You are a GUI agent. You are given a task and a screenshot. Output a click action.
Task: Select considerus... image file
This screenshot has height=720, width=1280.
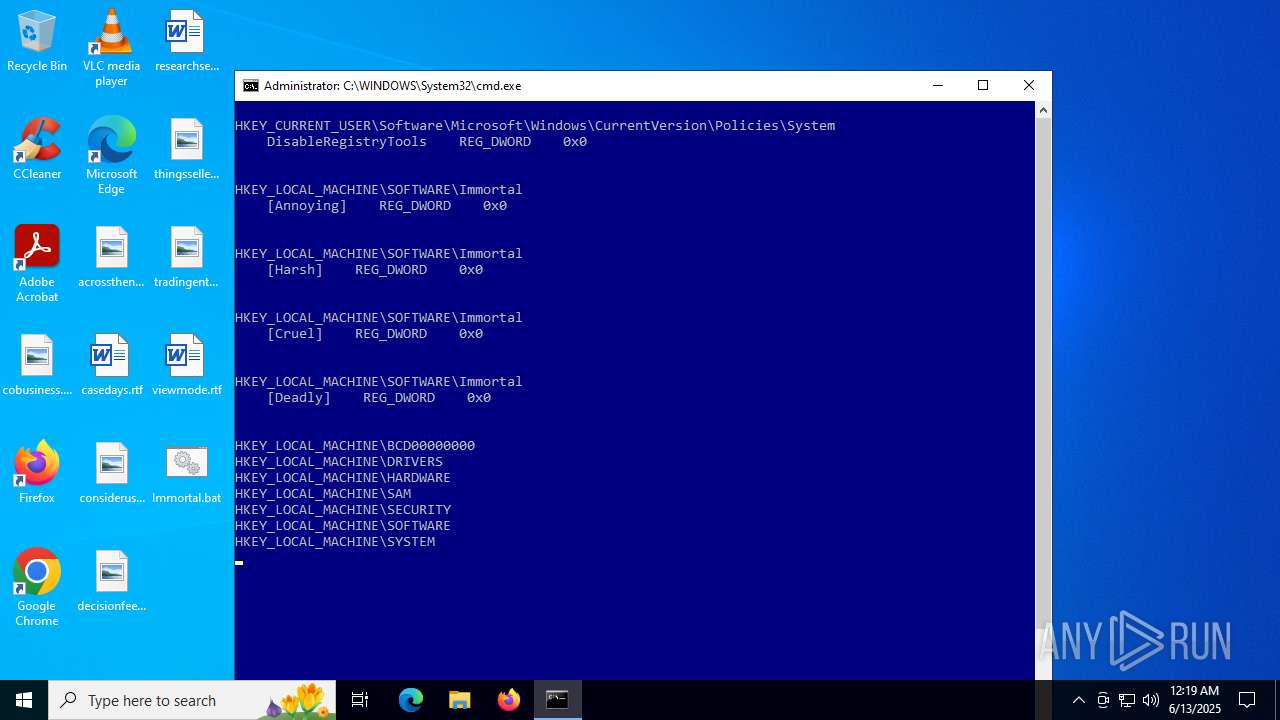click(x=111, y=473)
